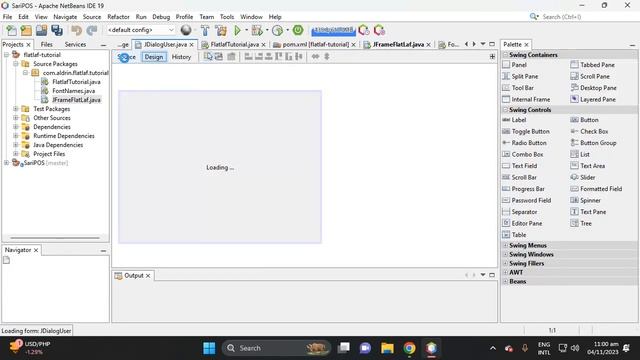
Task: Click the Open Project toolbar icon
Action: [x=41, y=30]
